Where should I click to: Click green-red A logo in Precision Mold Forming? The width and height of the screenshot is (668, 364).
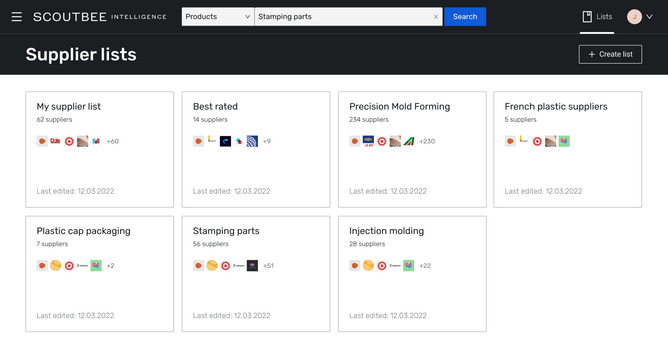[409, 141]
